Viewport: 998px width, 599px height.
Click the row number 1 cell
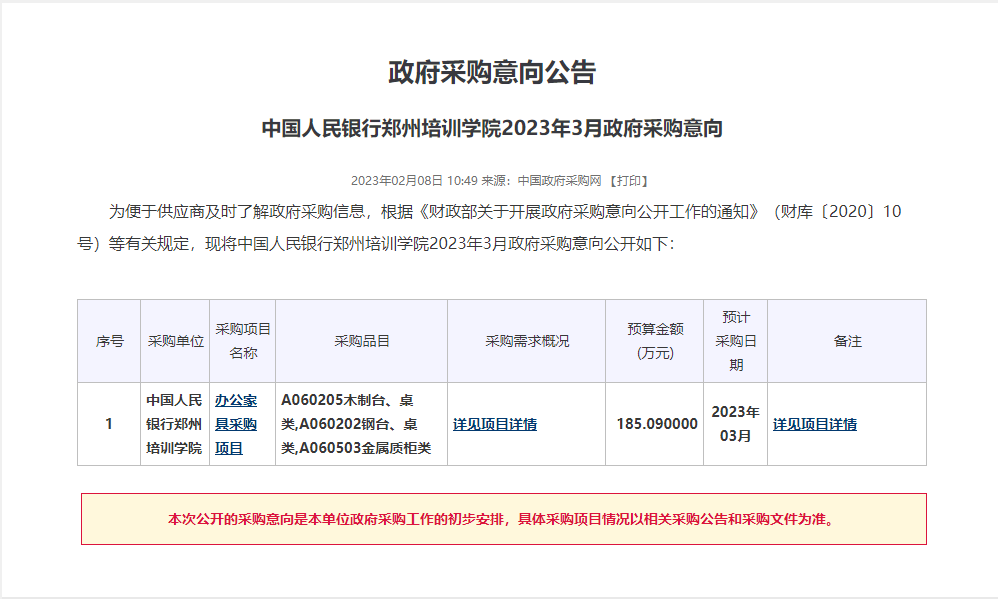pos(109,424)
